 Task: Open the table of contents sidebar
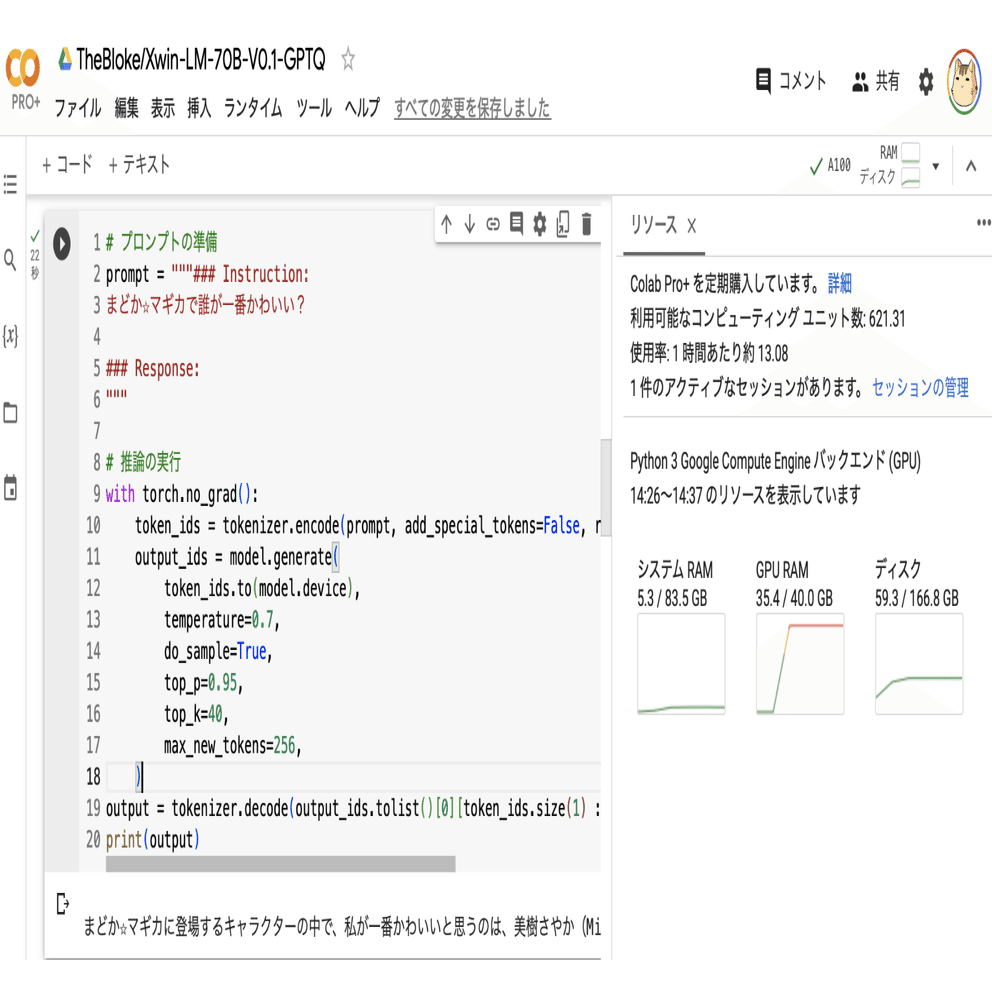(x=12, y=183)
